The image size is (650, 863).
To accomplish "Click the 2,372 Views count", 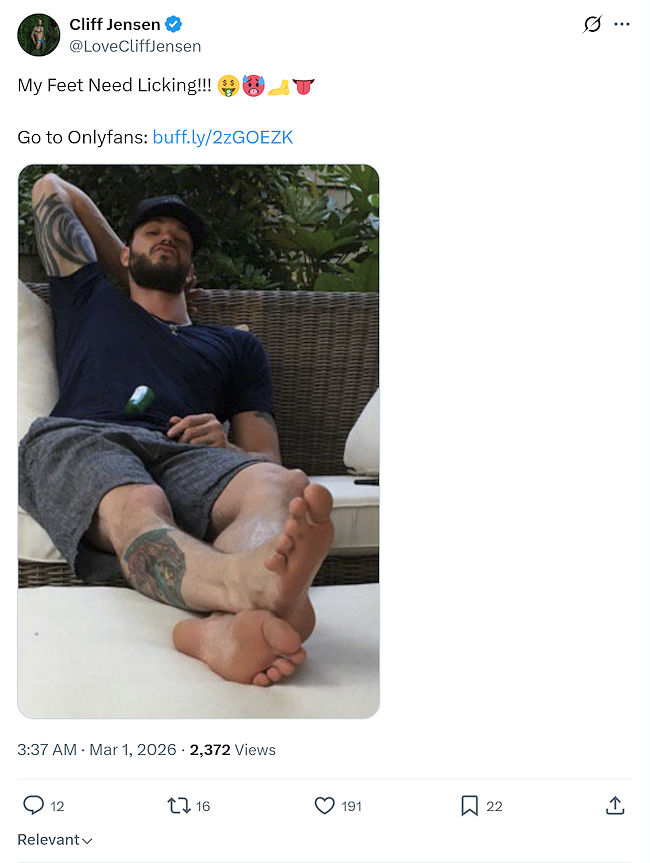I will [233, 750].
